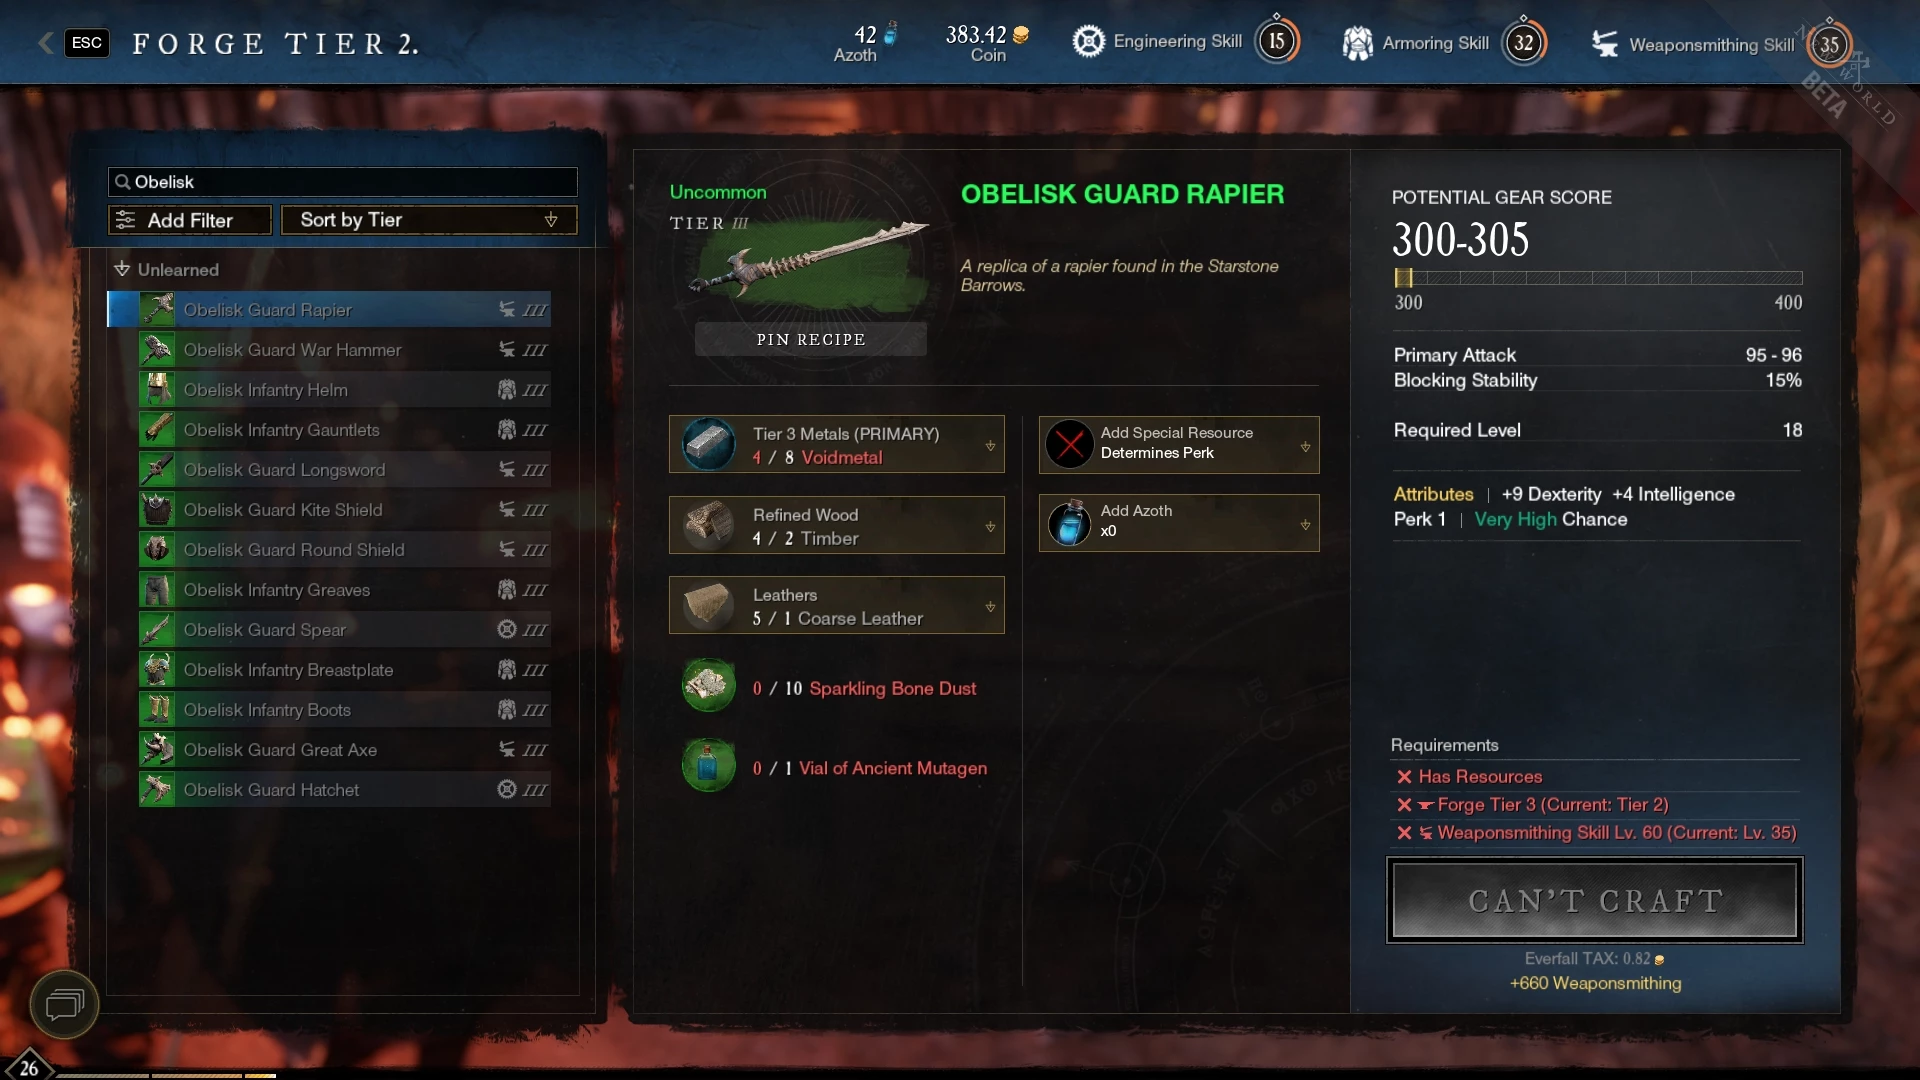This screenshot has height=1080, width=1920.
Task: Open the Sort by Tier dropdown
Action: [x=429, y=220]
